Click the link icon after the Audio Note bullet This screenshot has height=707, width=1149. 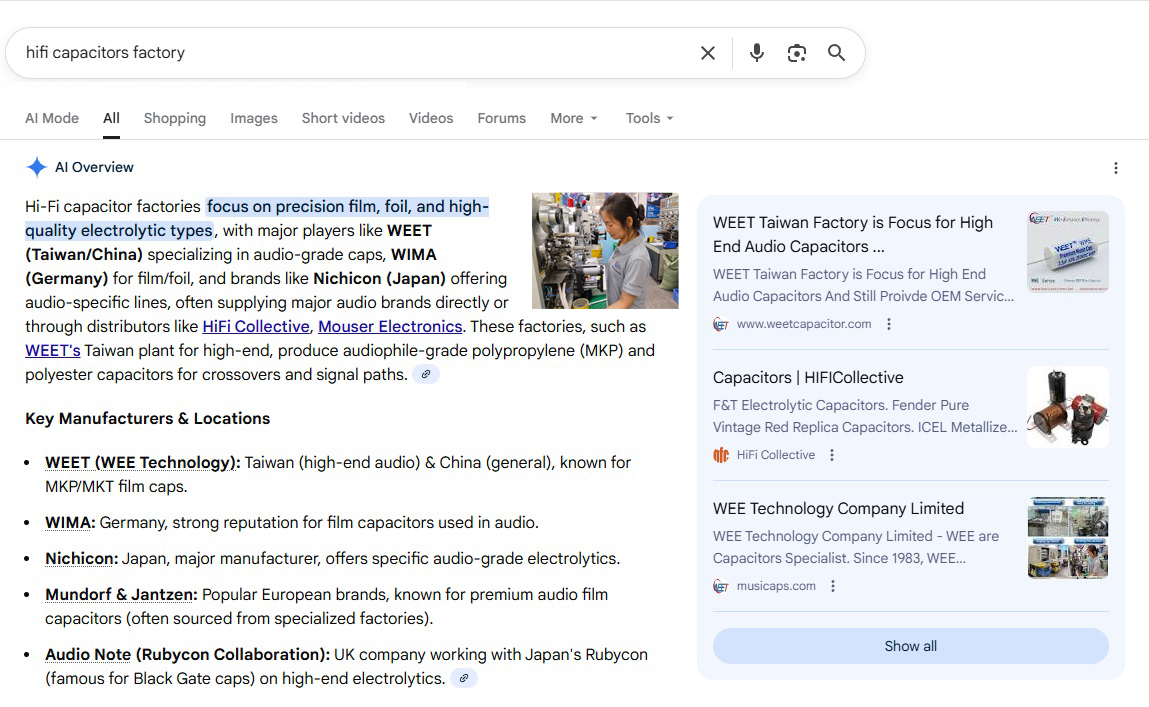[462, 677]
